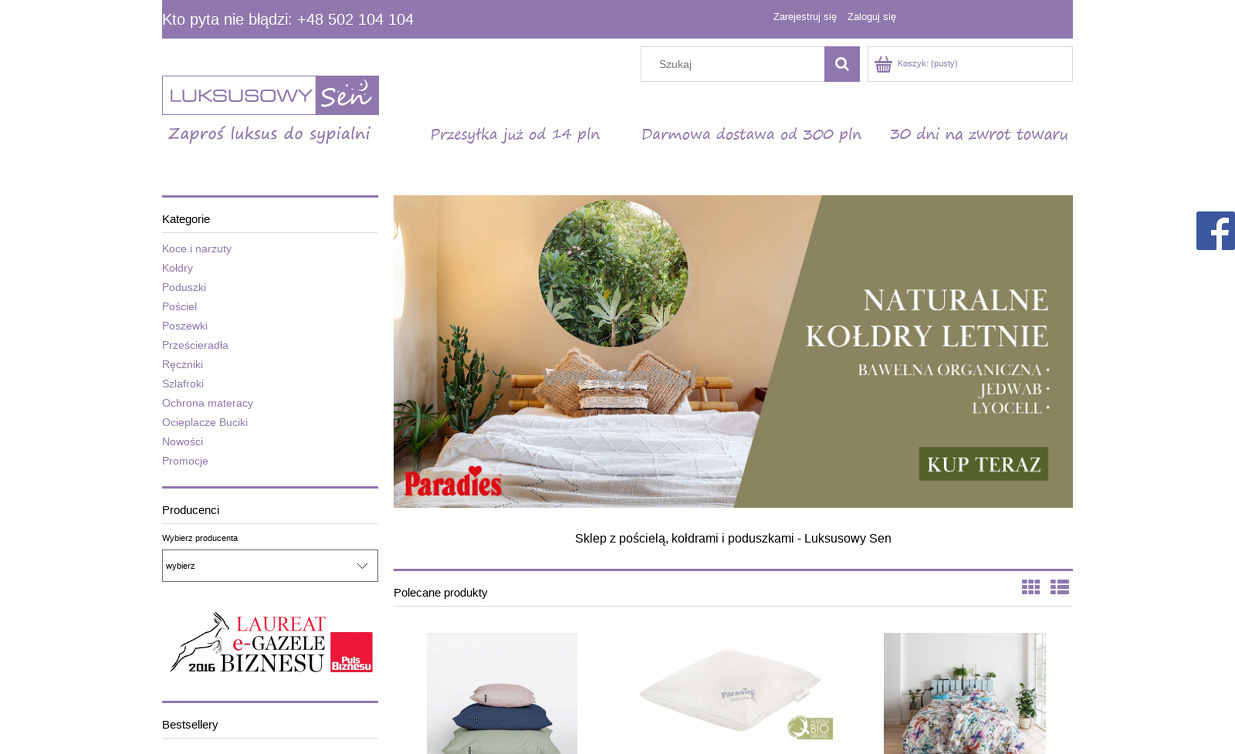
Task: Switch products to list view
Action: point(1060,587)
